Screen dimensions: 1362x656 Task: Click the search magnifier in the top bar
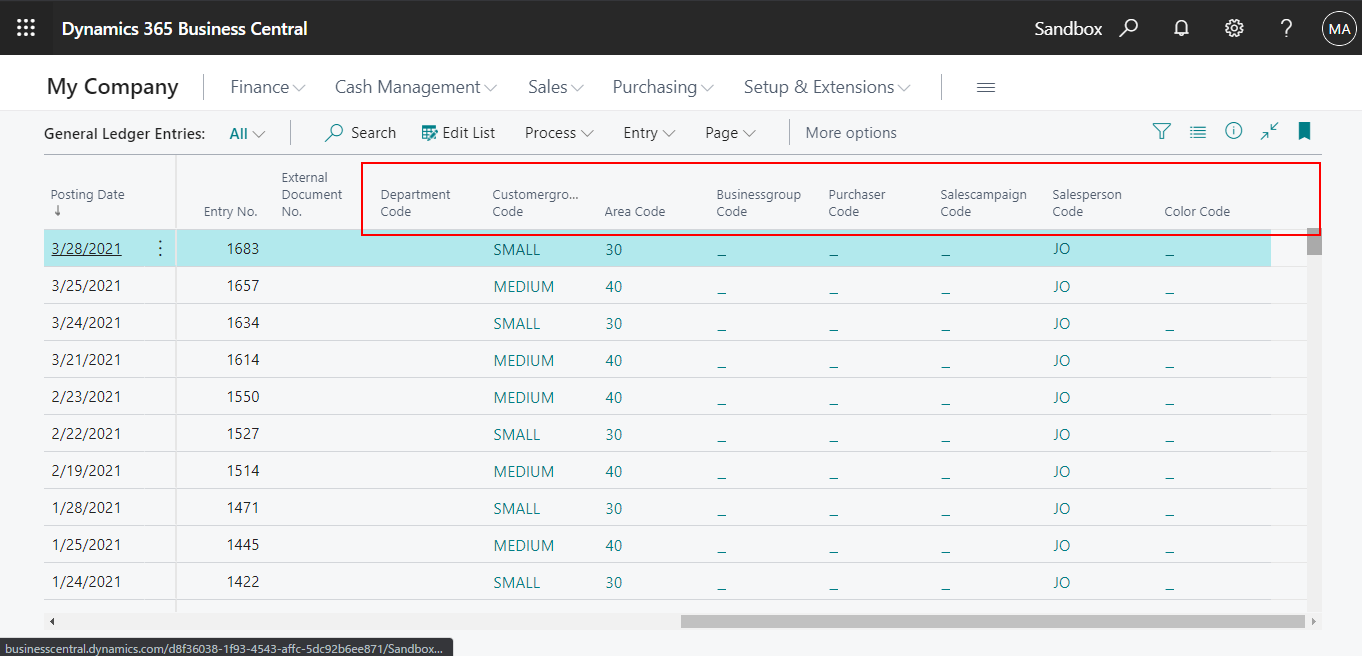tap(1128, 27)
